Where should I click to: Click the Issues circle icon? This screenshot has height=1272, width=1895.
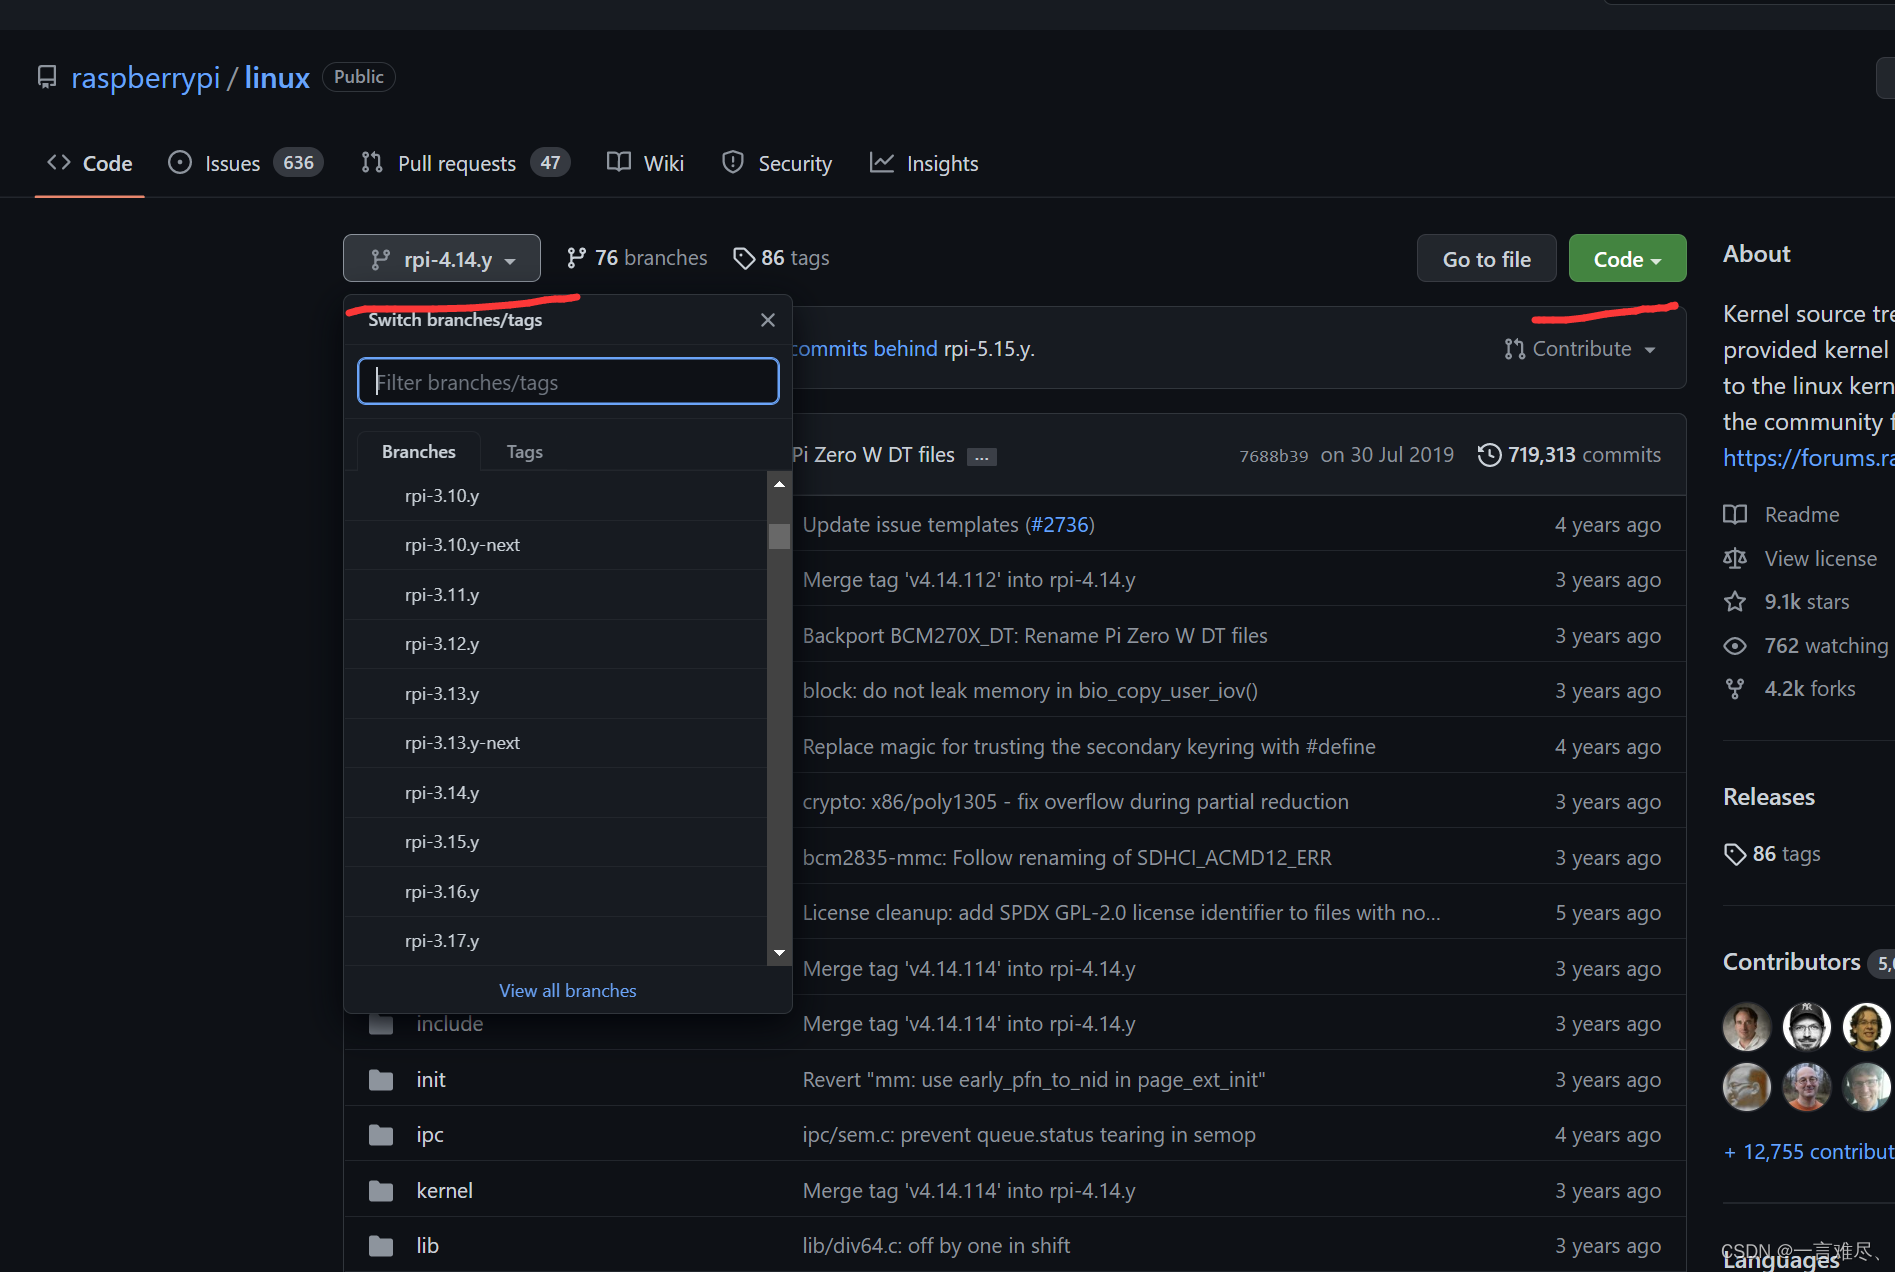pyautogui.click(x=180, y=162)
